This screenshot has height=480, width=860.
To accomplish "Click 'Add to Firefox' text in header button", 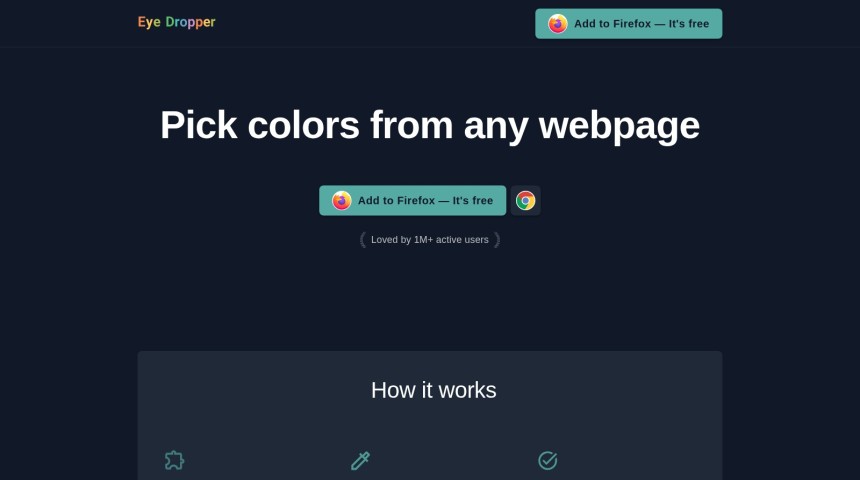I will (x=612, y=24).
